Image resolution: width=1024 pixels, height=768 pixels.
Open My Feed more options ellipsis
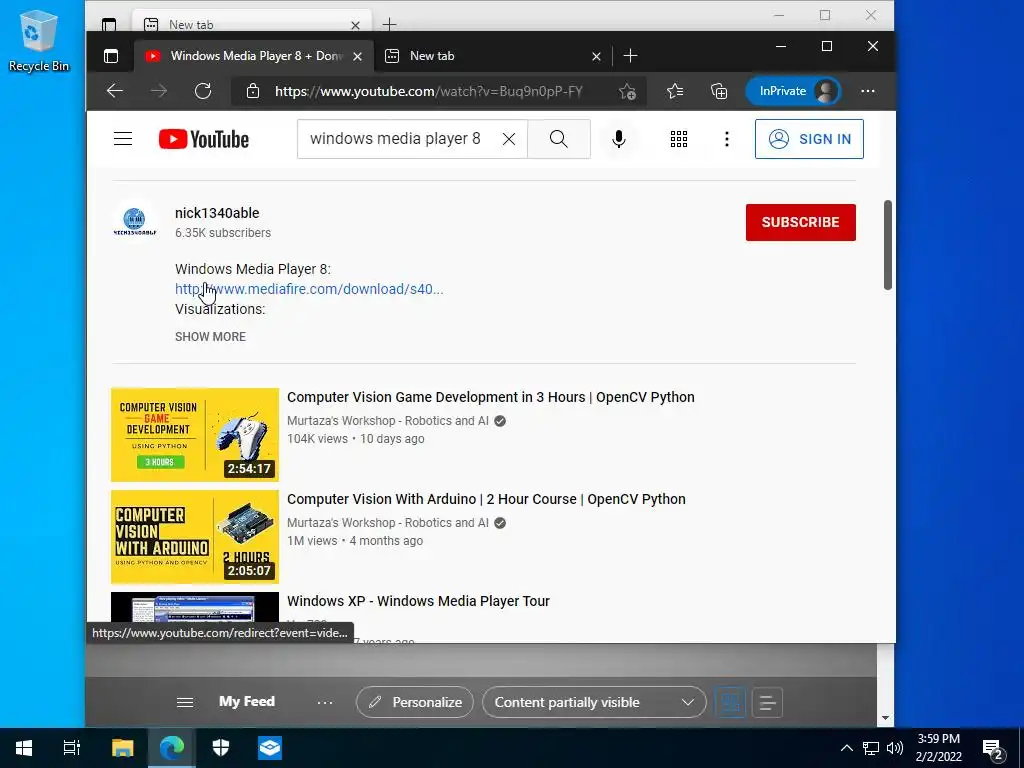(x=325, y=703)
